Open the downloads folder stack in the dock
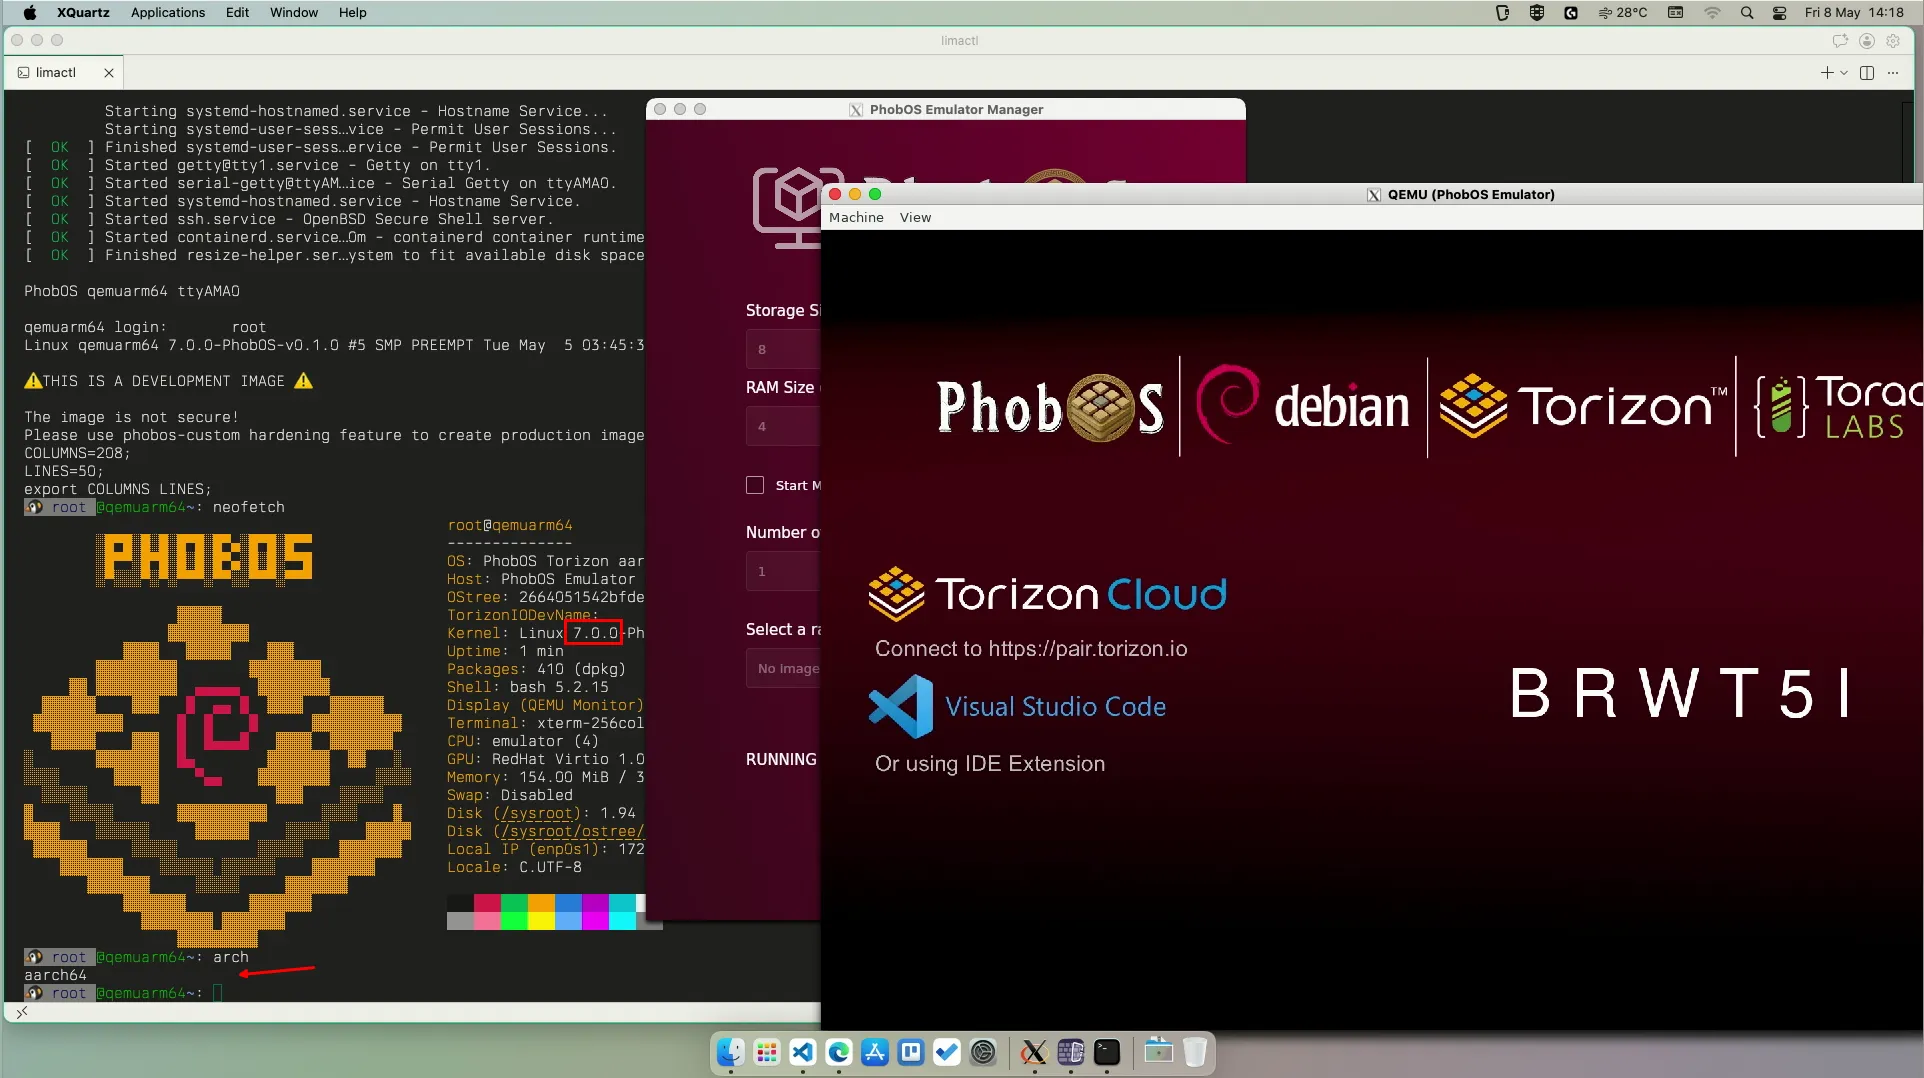1924x1078 pixels. coord(1158,1052)
